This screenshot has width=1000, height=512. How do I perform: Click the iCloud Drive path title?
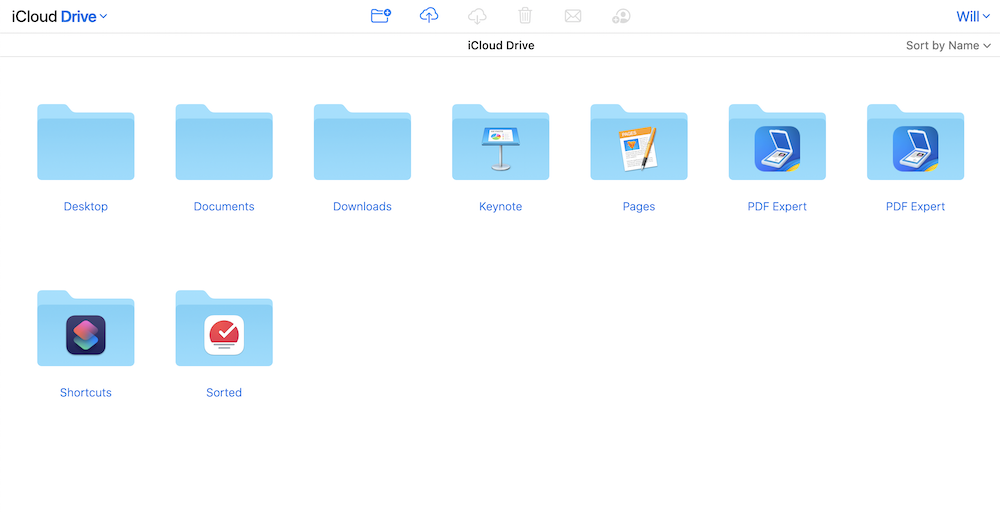click(501, 45)
